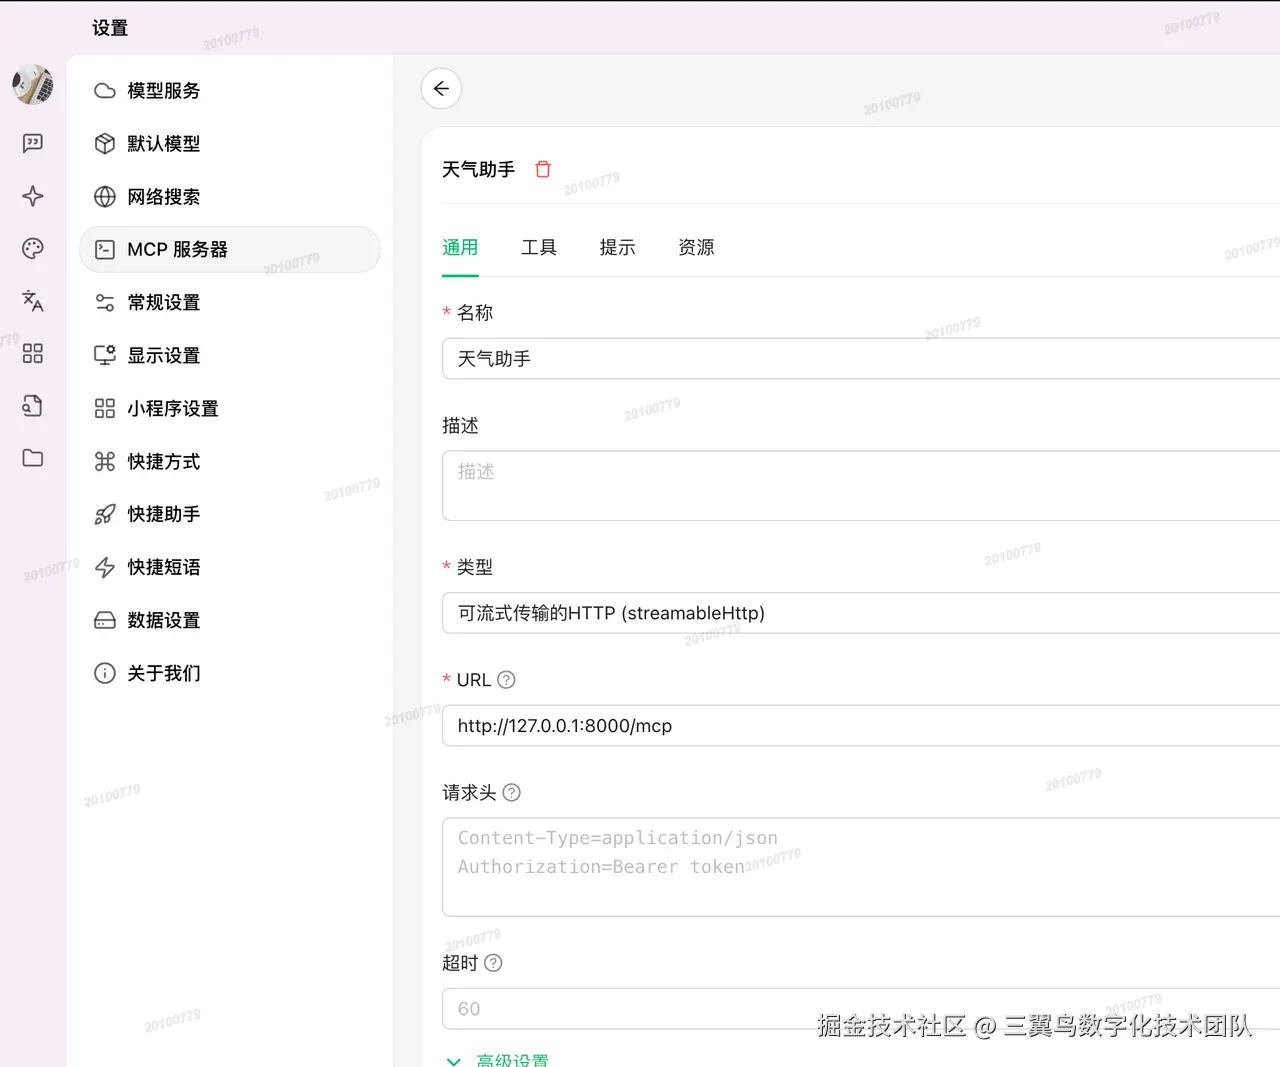Viewport: 1280px width, 1067px height.
Task: Delete the 天气助手 server with trash icon
Action: coord(543,169)
